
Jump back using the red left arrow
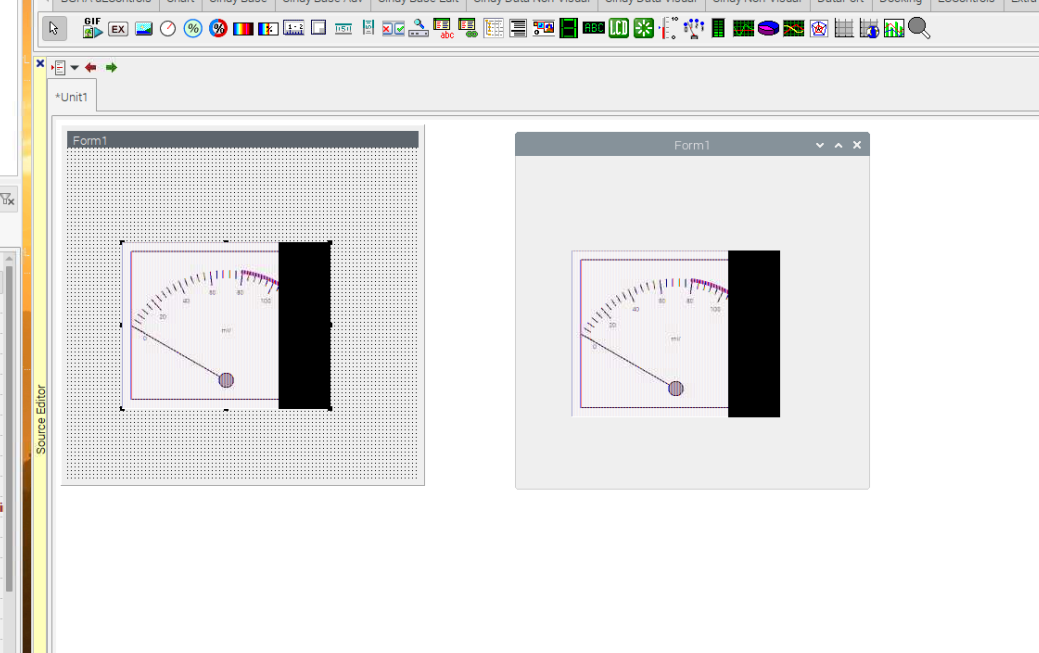91,68
